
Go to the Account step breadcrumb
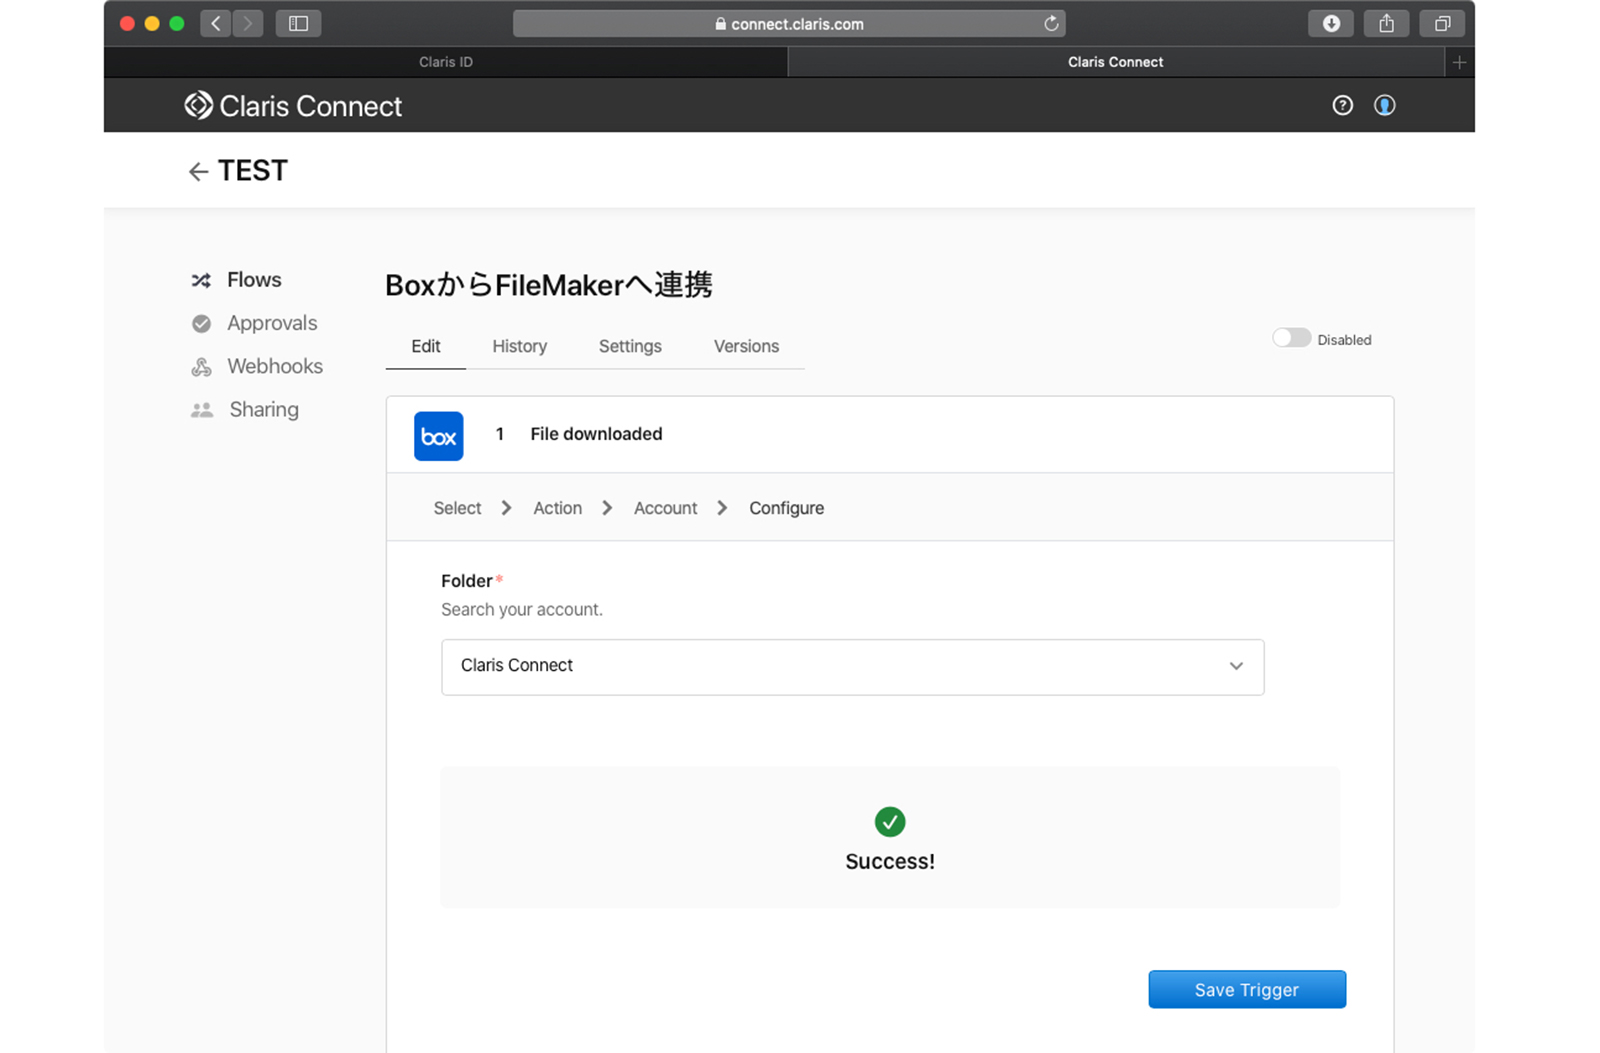pos(665,508)
